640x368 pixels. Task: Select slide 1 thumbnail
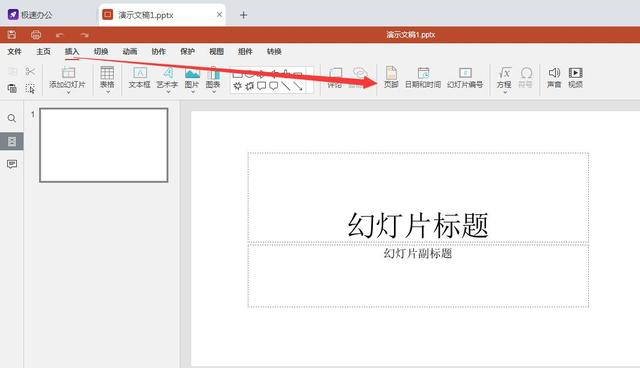(x=104, y=145)
